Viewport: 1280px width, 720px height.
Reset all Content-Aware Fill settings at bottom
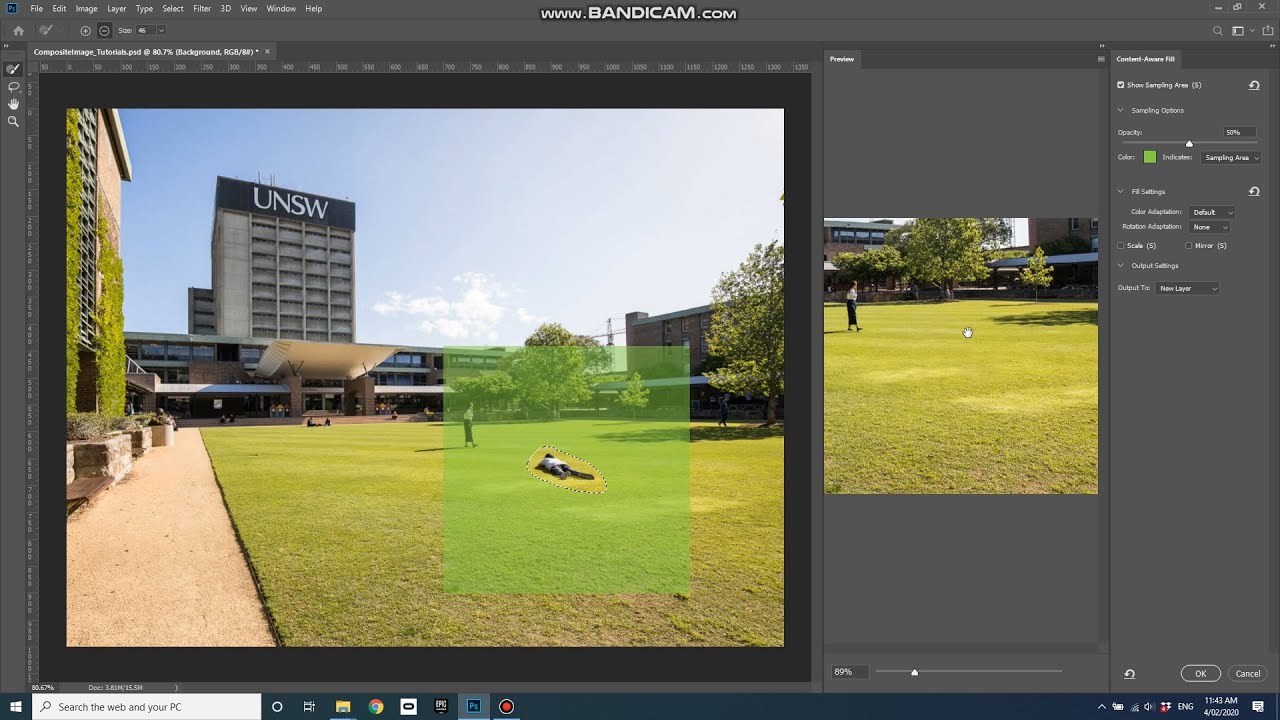tap(1129, 674)
